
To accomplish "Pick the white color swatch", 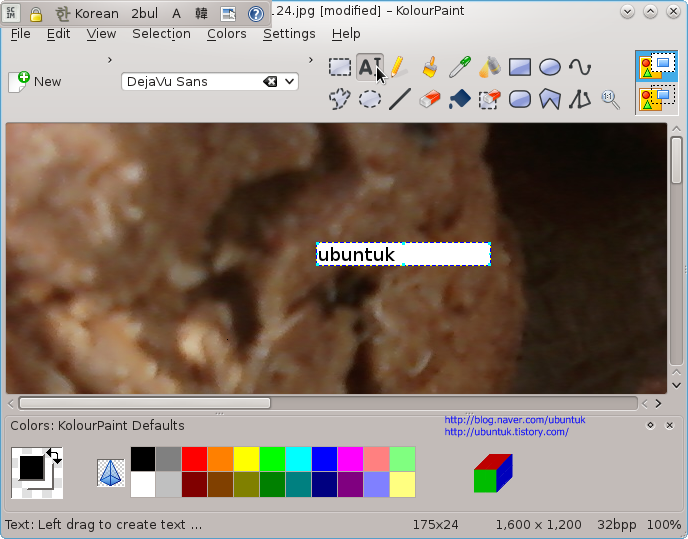I will [x=143, y=485].
